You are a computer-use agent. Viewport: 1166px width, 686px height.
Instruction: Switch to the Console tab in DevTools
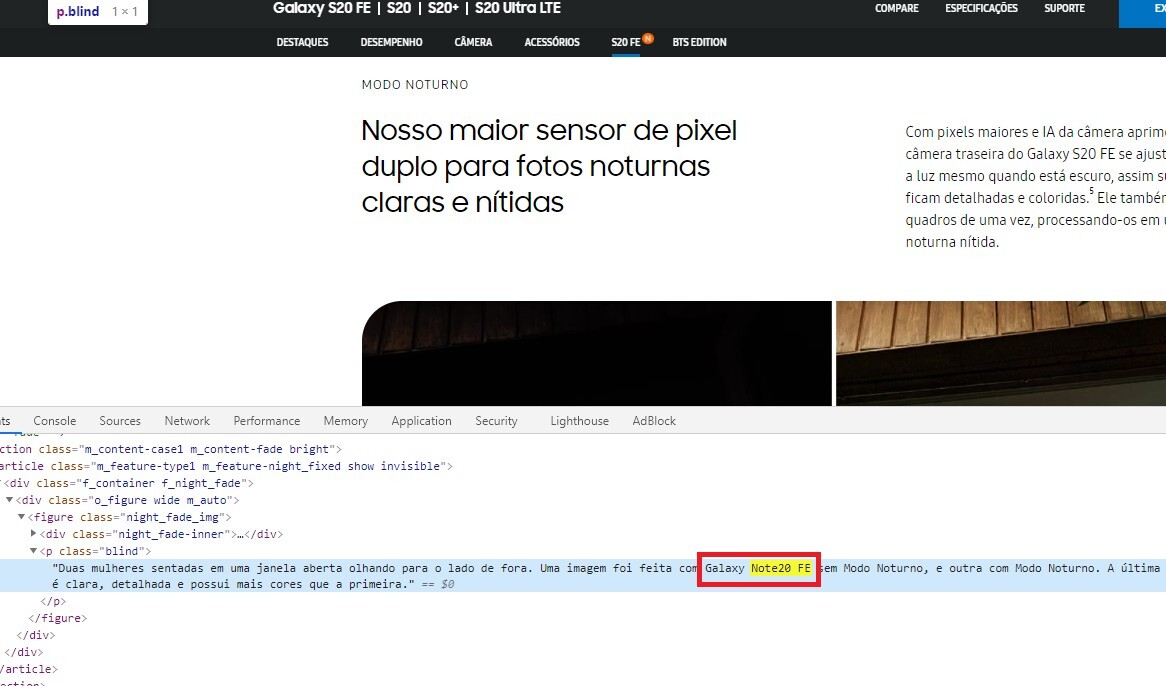point(54,421)
